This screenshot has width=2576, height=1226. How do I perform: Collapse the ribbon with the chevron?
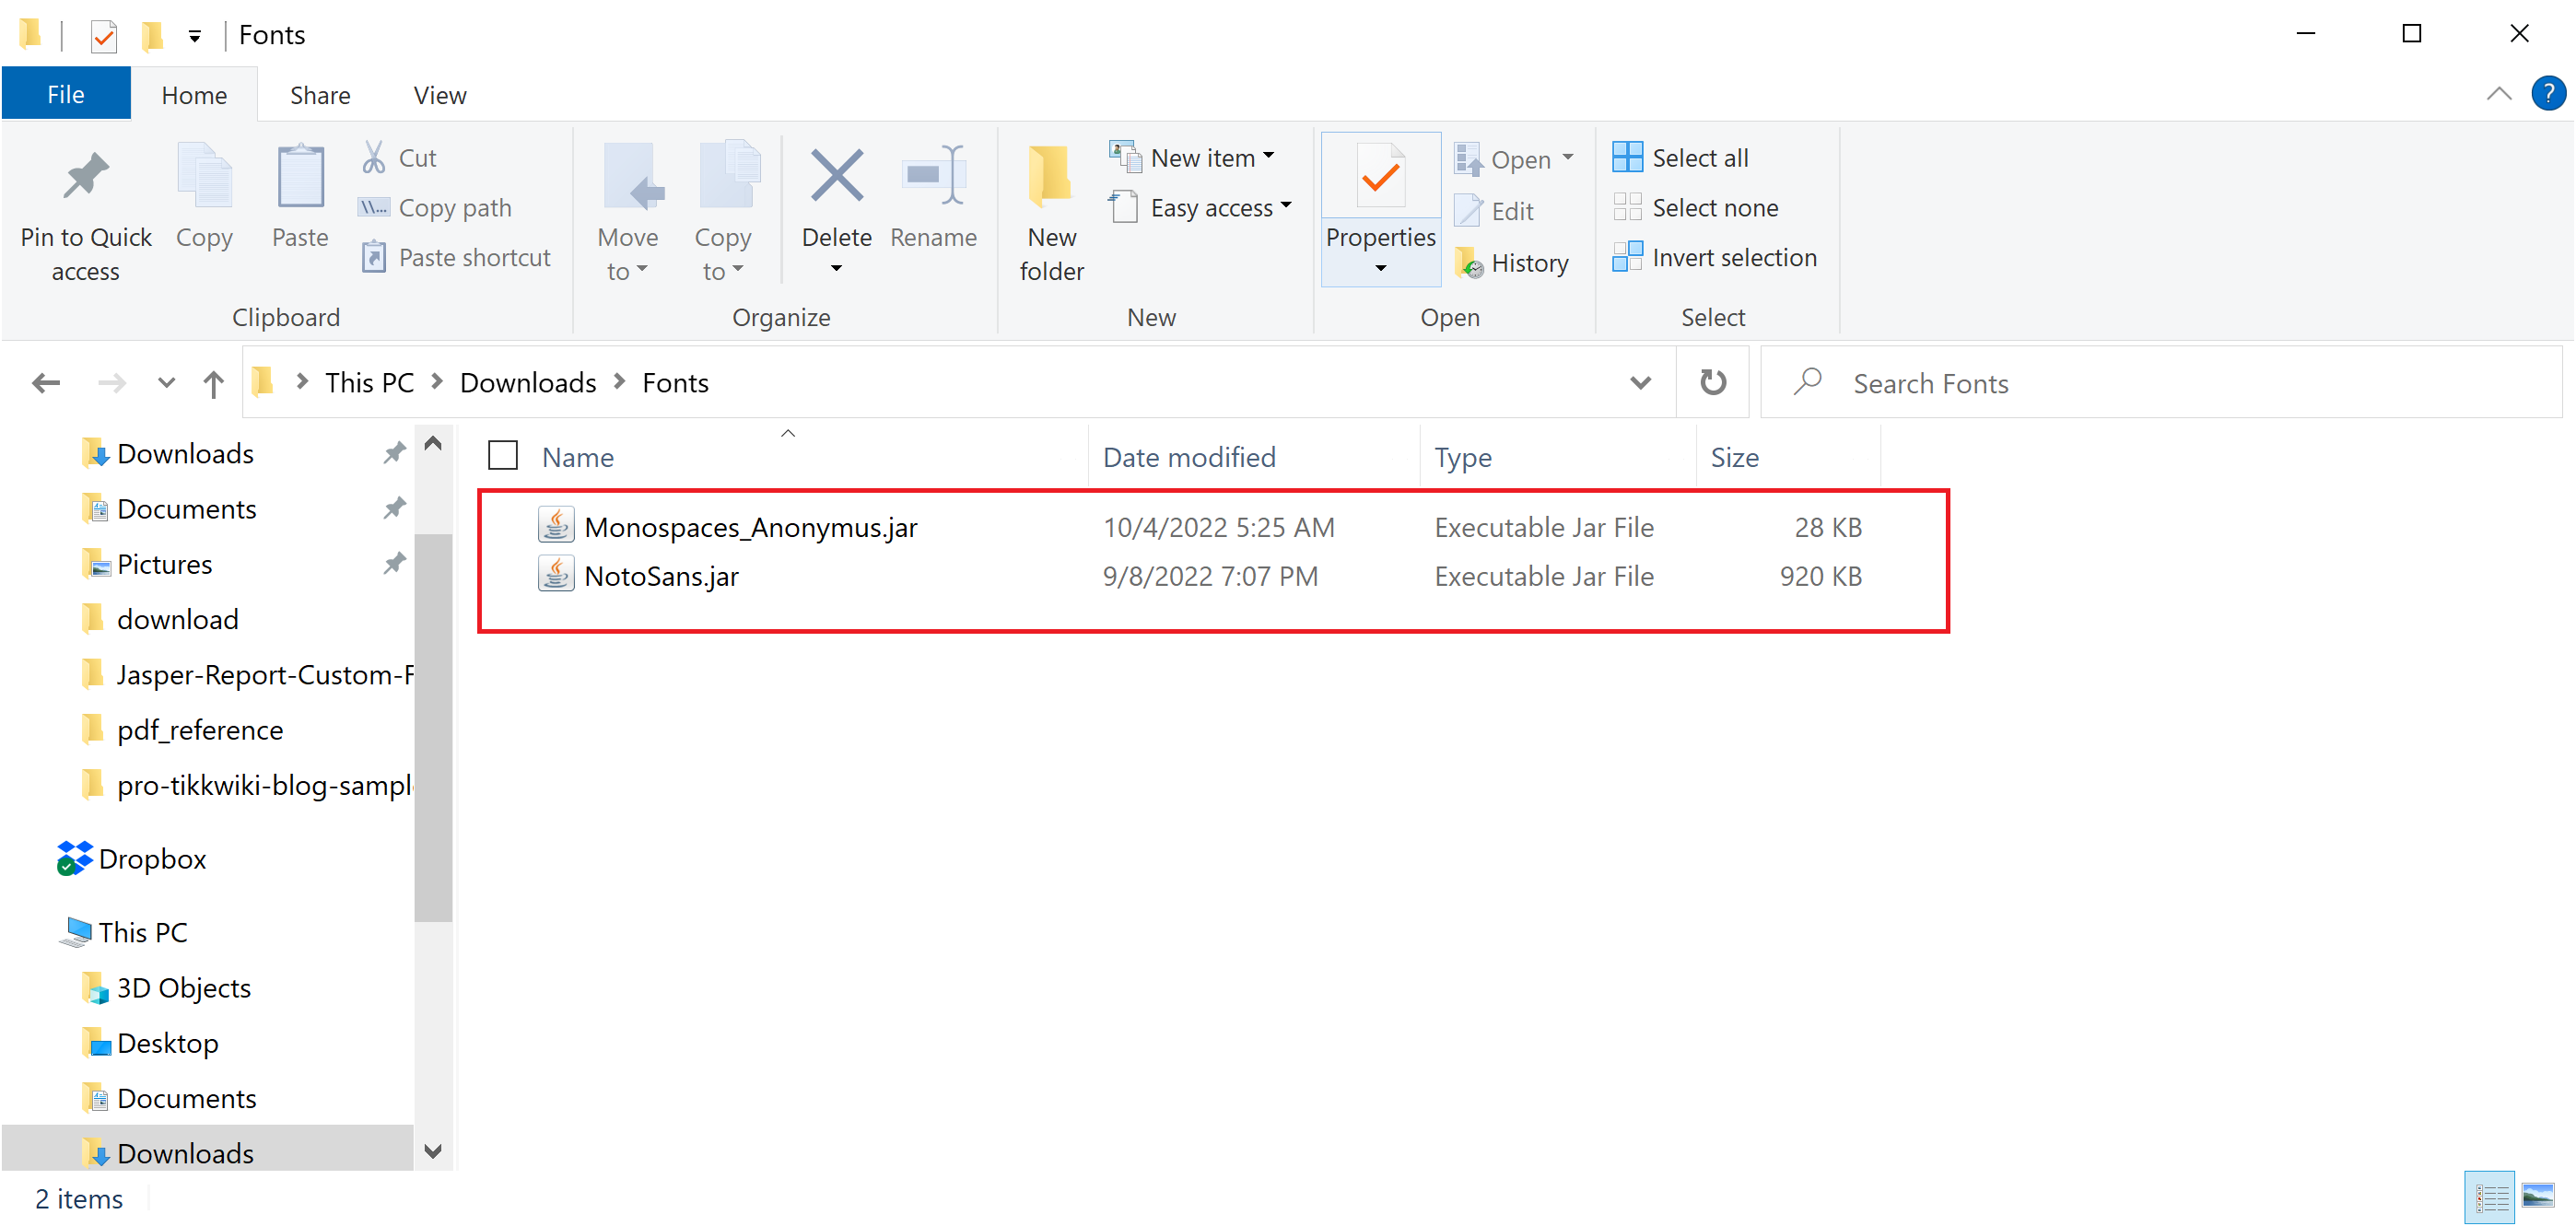click(x=2498, y=94)
